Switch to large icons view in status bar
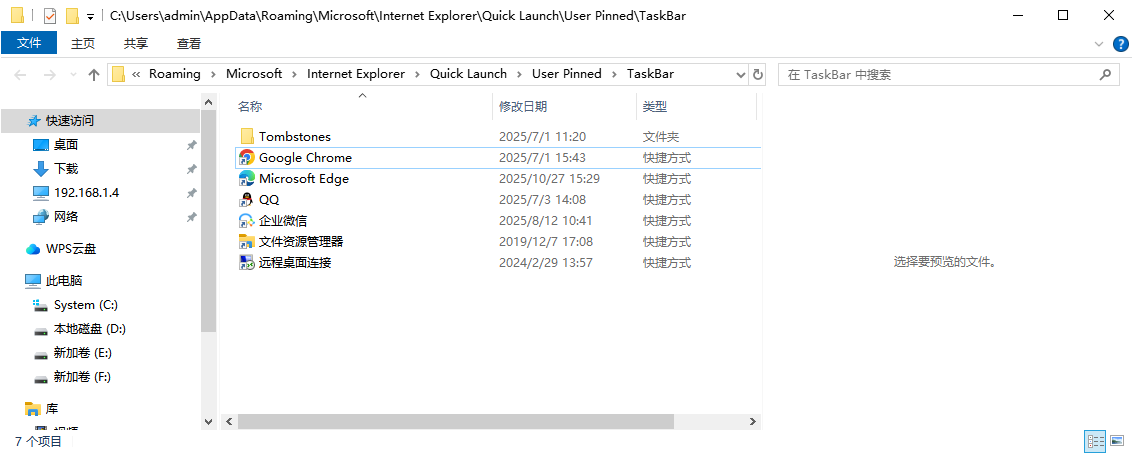 click(x=1119, y=441)
